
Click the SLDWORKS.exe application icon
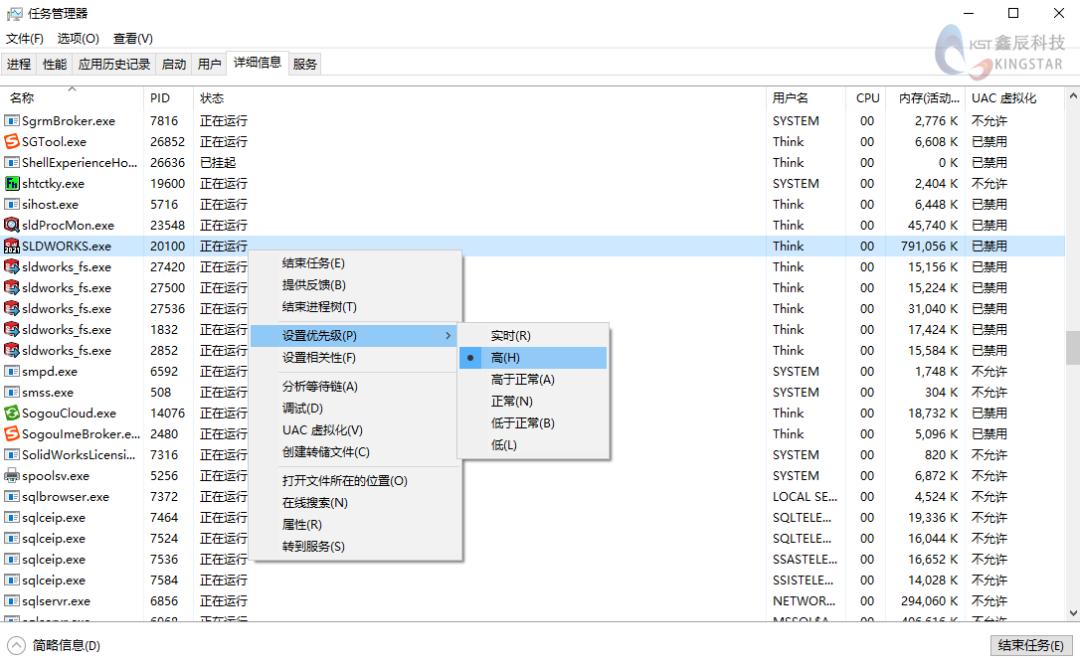pyautogui.click(x=10, y=246)
